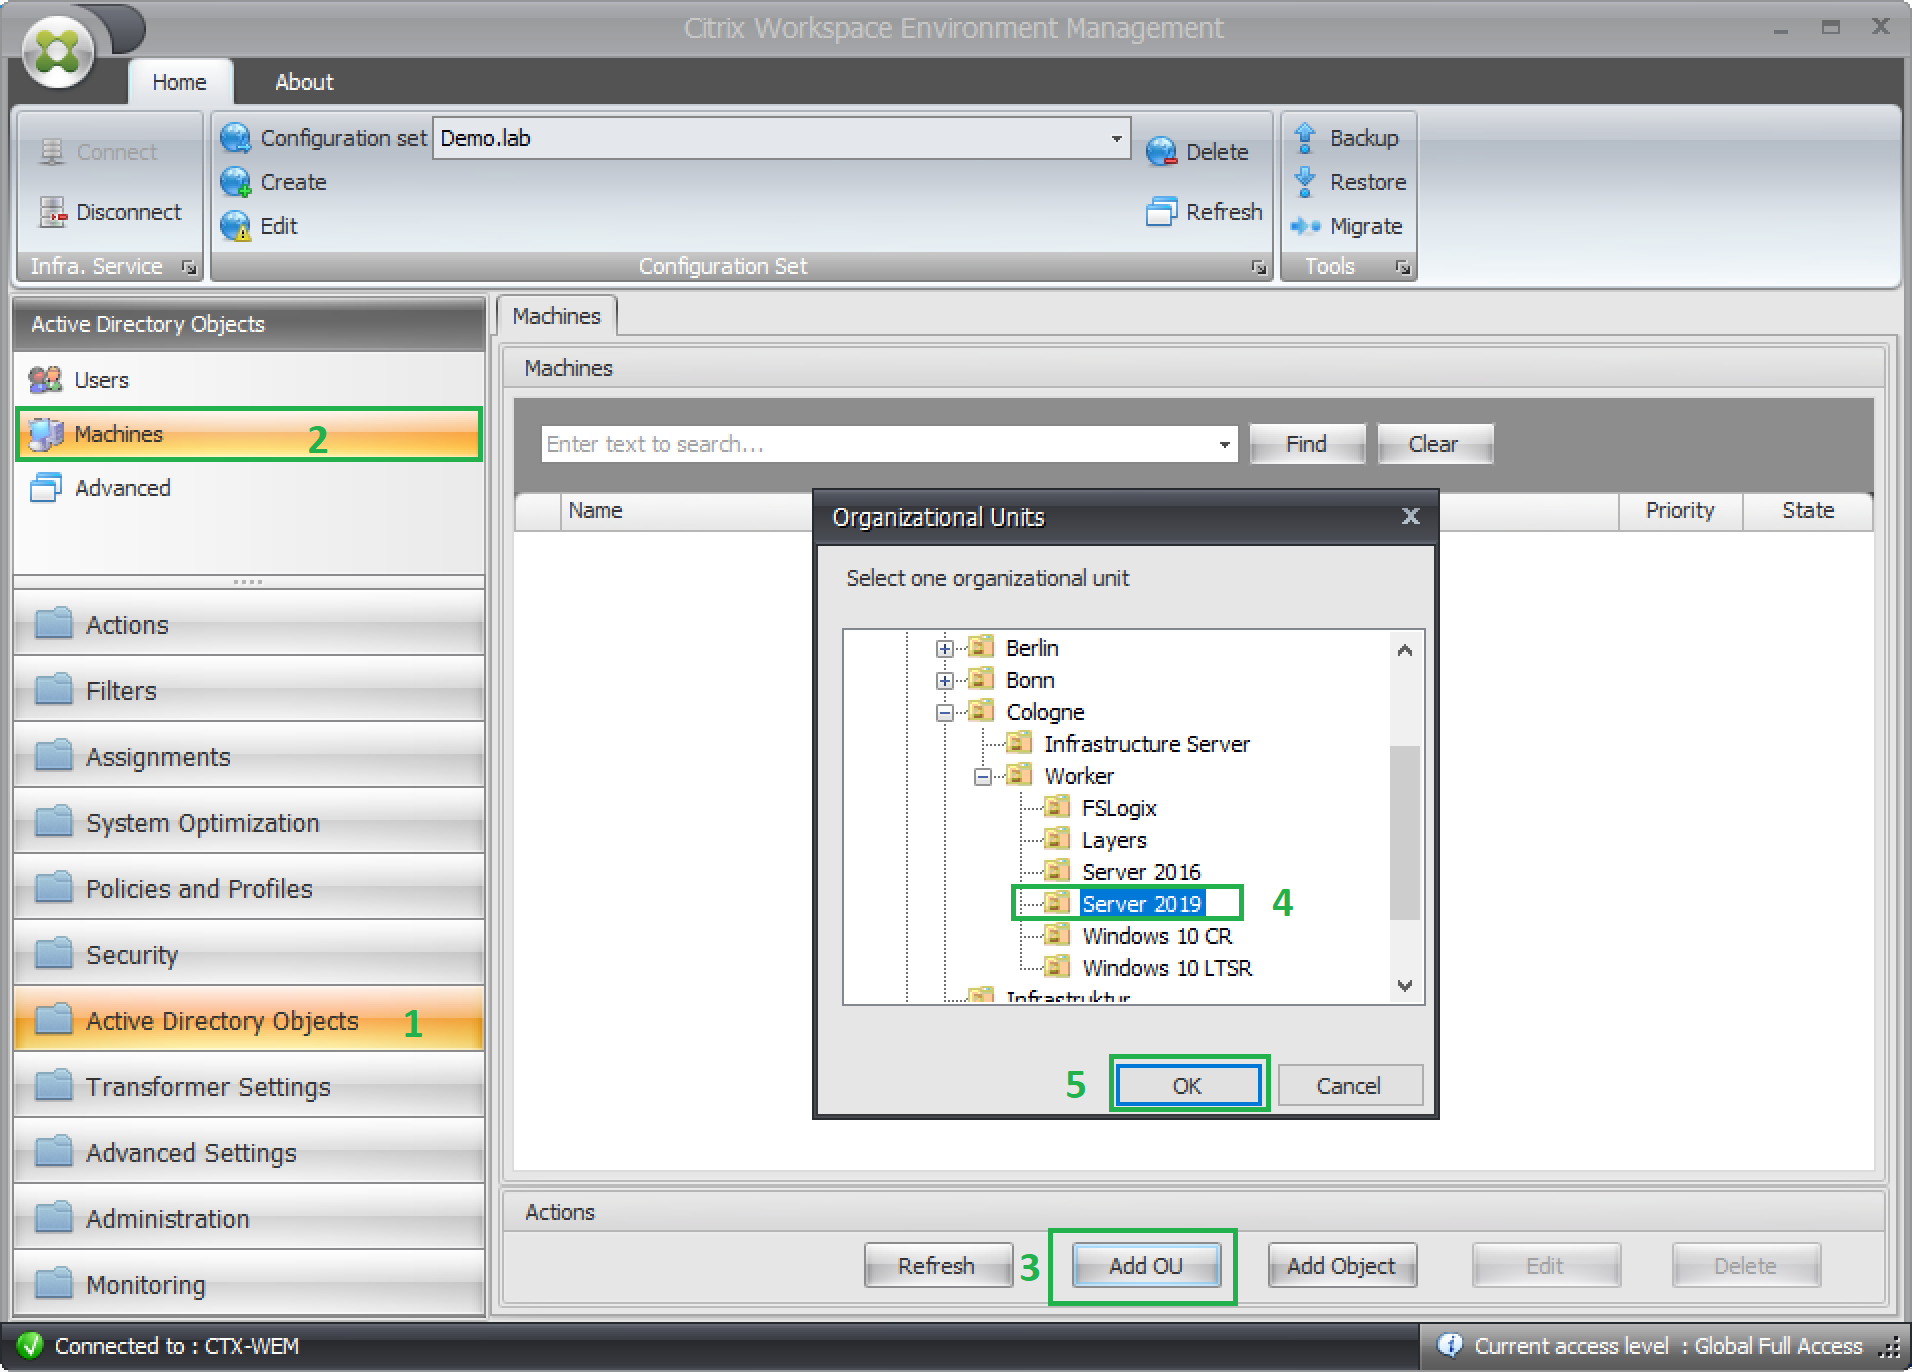Click the Delete configuration set icon
The image size is (1912, 1372).
[1161, 152]
